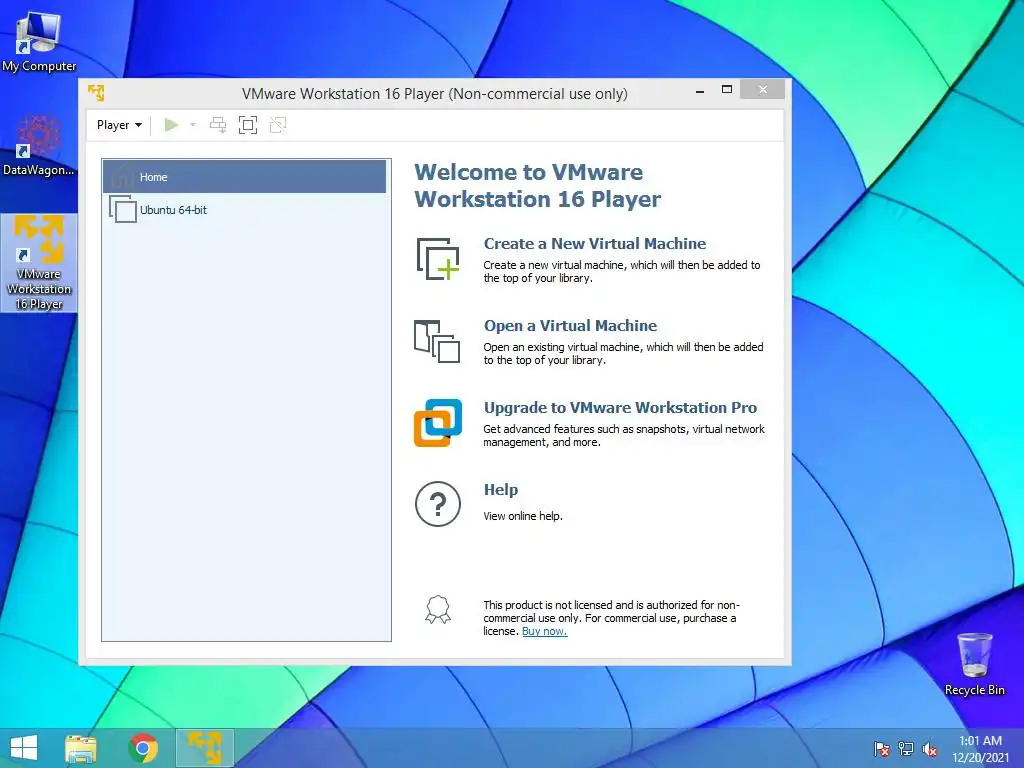Click the VMware Player taskbar button
Screen dimensions: 1024x768
[x=204, y=748]
